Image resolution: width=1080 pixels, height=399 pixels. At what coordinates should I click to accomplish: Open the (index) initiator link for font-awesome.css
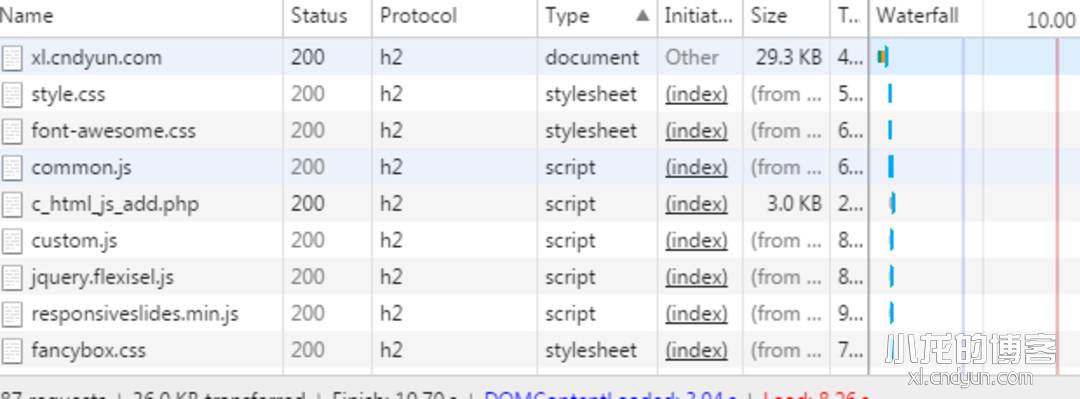pyautogui.click(x=696, y=131)
